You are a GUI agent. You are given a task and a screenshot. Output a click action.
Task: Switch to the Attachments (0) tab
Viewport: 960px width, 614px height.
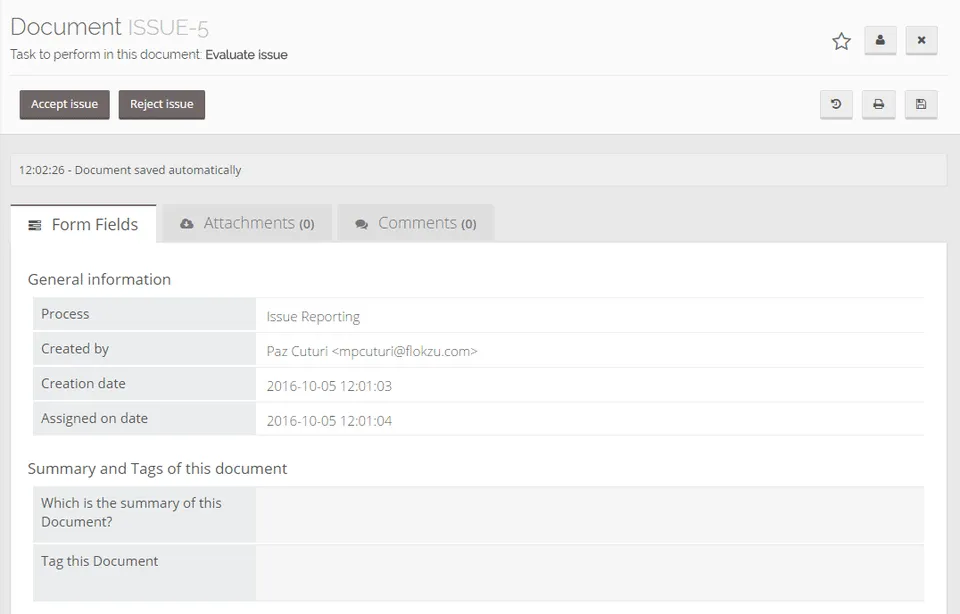(x=247, y=223)
